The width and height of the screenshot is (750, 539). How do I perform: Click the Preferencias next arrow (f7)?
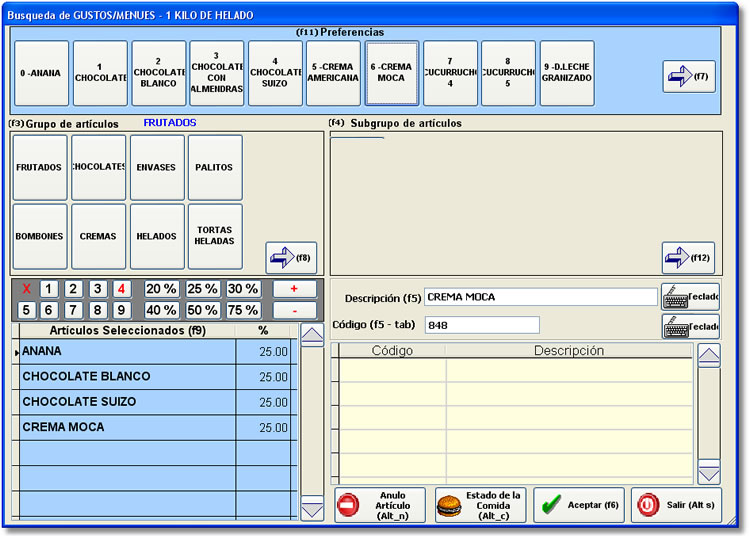click(x=688, y=77)
